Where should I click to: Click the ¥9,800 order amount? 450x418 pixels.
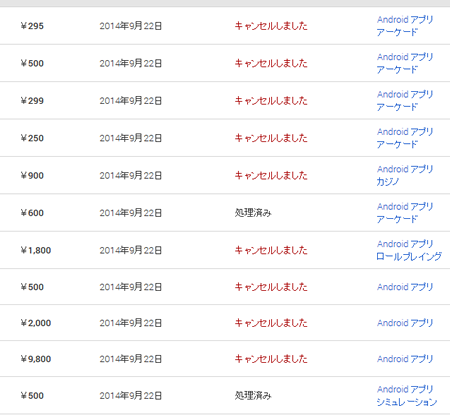tap(36, 359)
